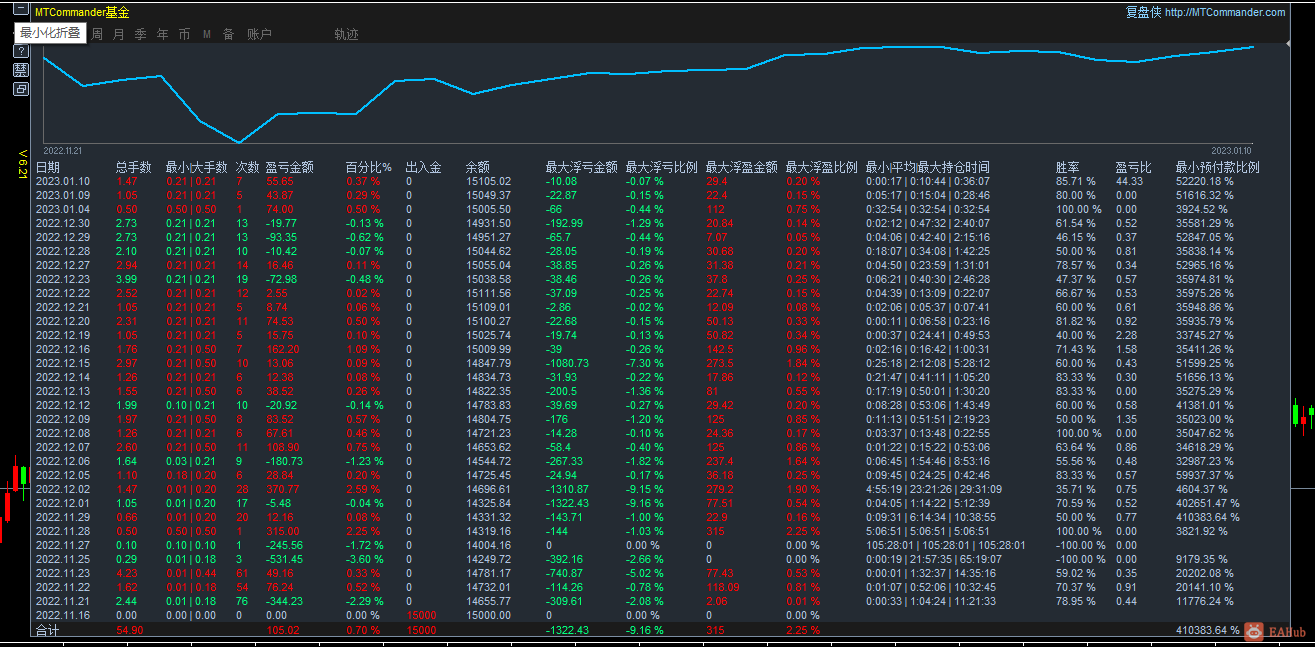The width and height of the screenshot is (1315, 647).
Task: Click the 最大浮盈金额 column header
Action: point(741,167)
